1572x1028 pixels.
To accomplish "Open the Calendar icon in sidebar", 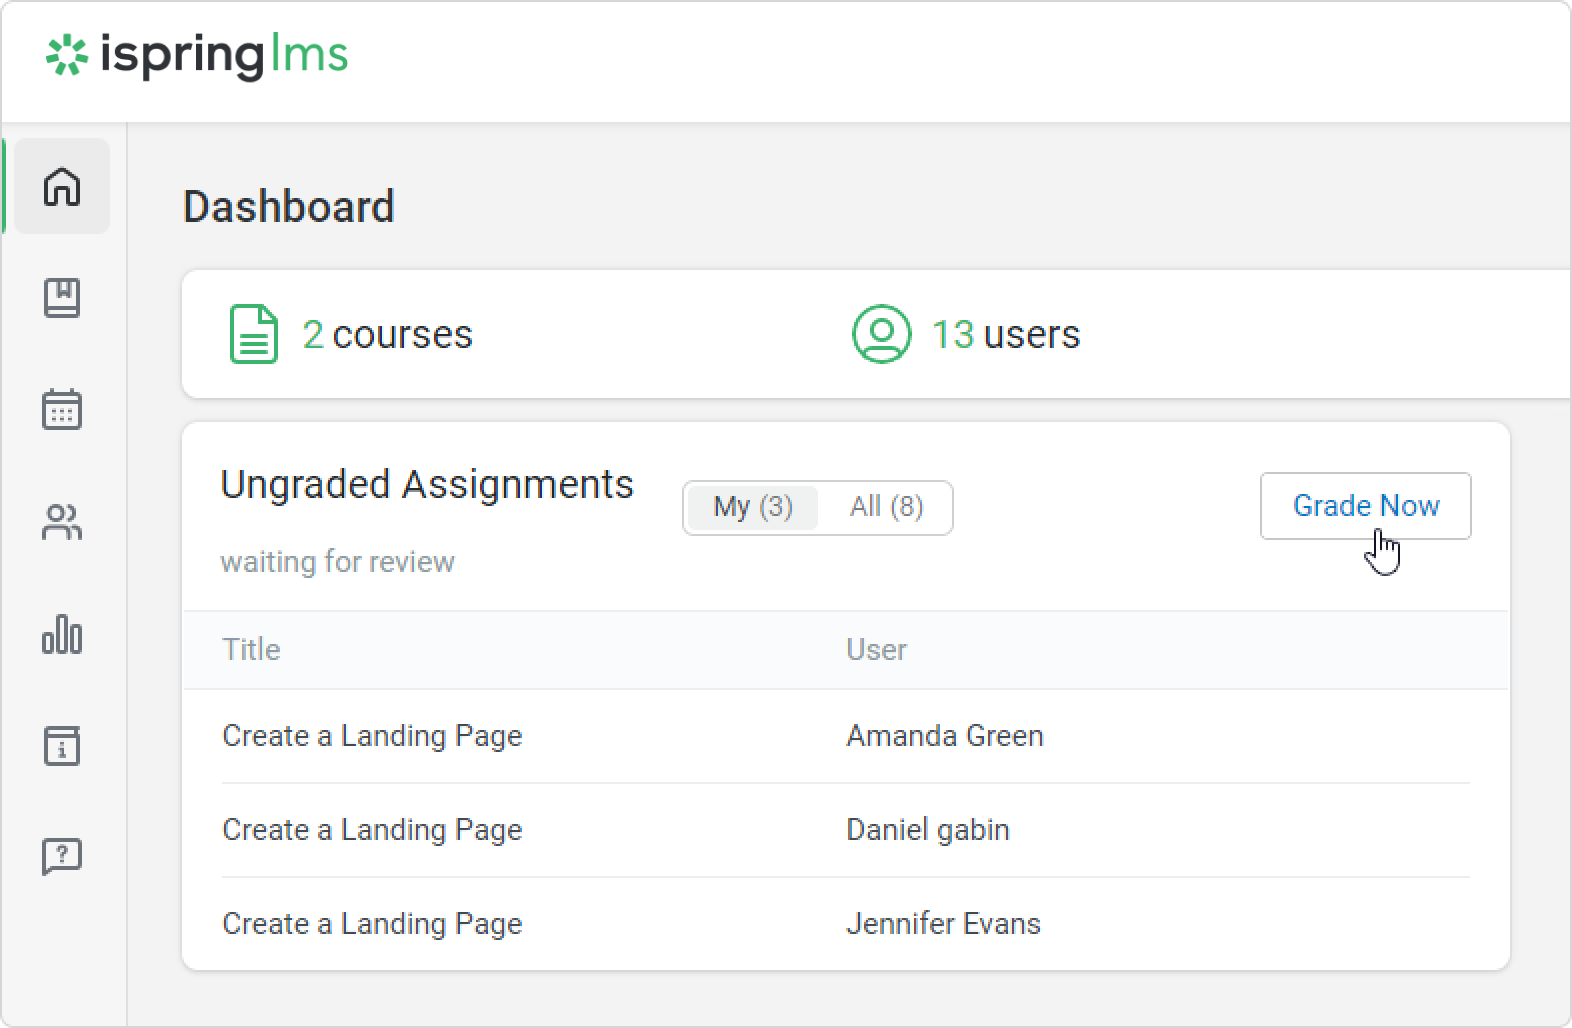I will [62, 410].
